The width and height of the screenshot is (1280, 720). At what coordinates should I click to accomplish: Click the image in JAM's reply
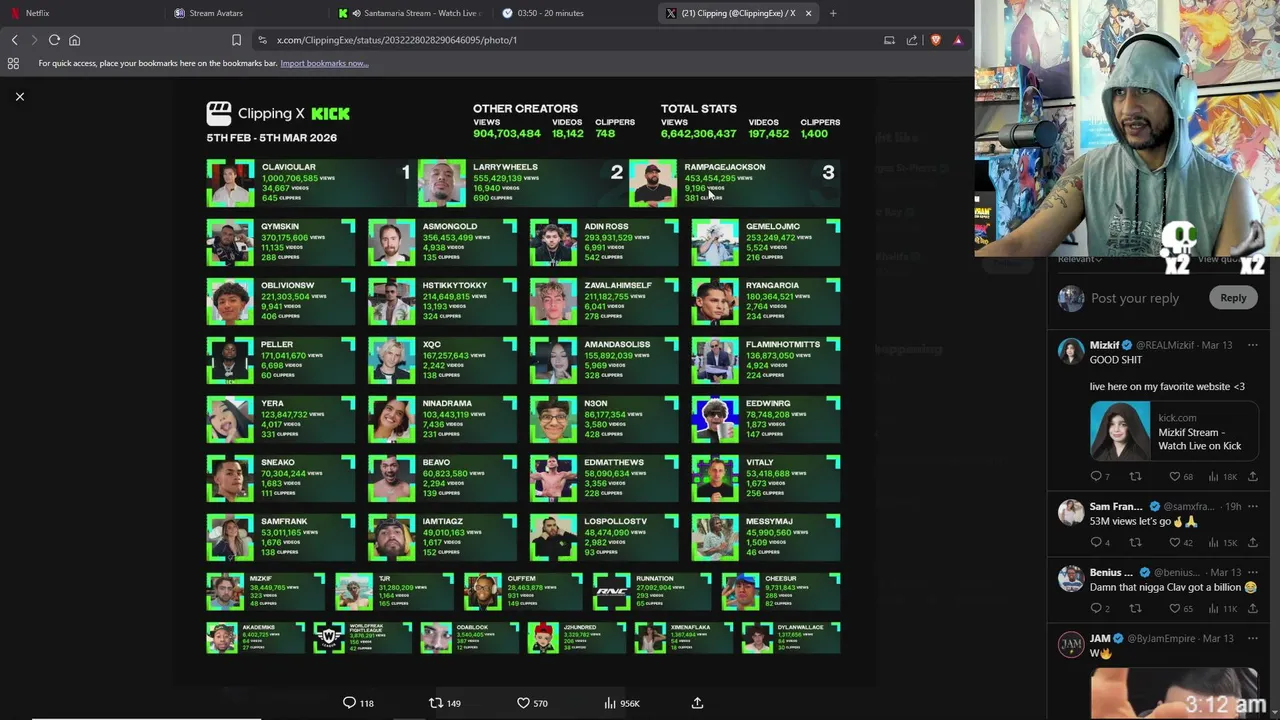pos(1174,692)
